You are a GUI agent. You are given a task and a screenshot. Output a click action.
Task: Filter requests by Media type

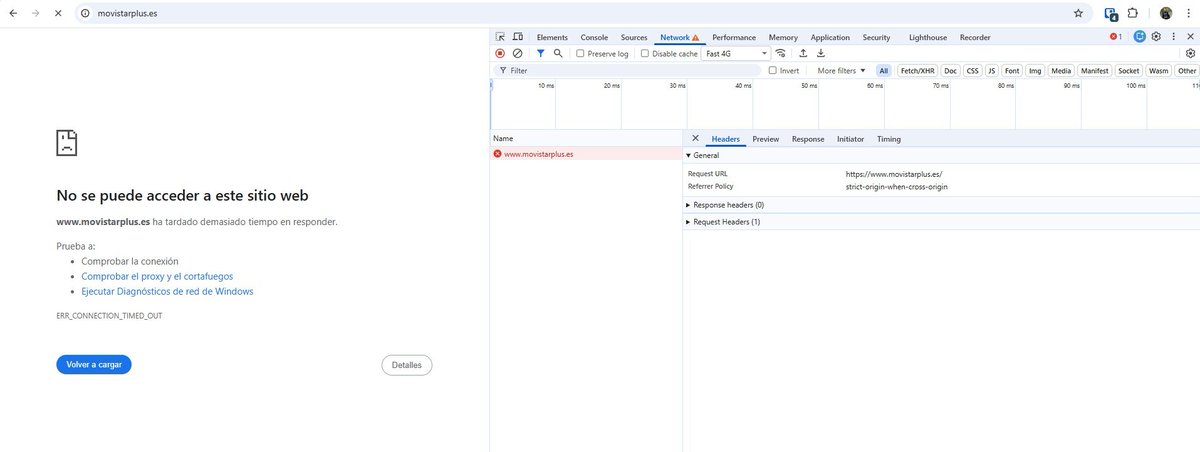click(1061, 71)
